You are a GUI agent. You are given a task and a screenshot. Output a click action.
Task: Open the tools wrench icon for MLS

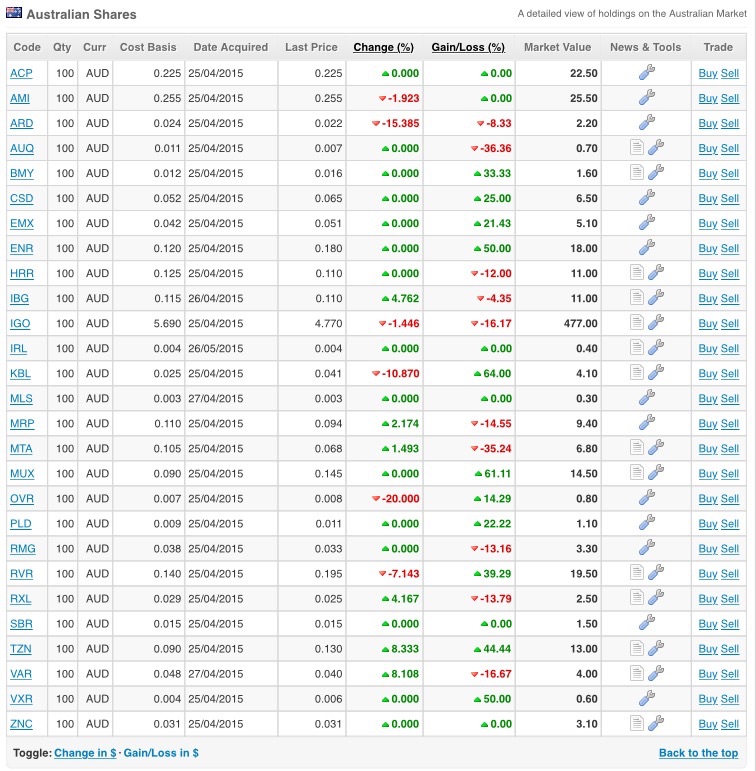pos(646,397)
